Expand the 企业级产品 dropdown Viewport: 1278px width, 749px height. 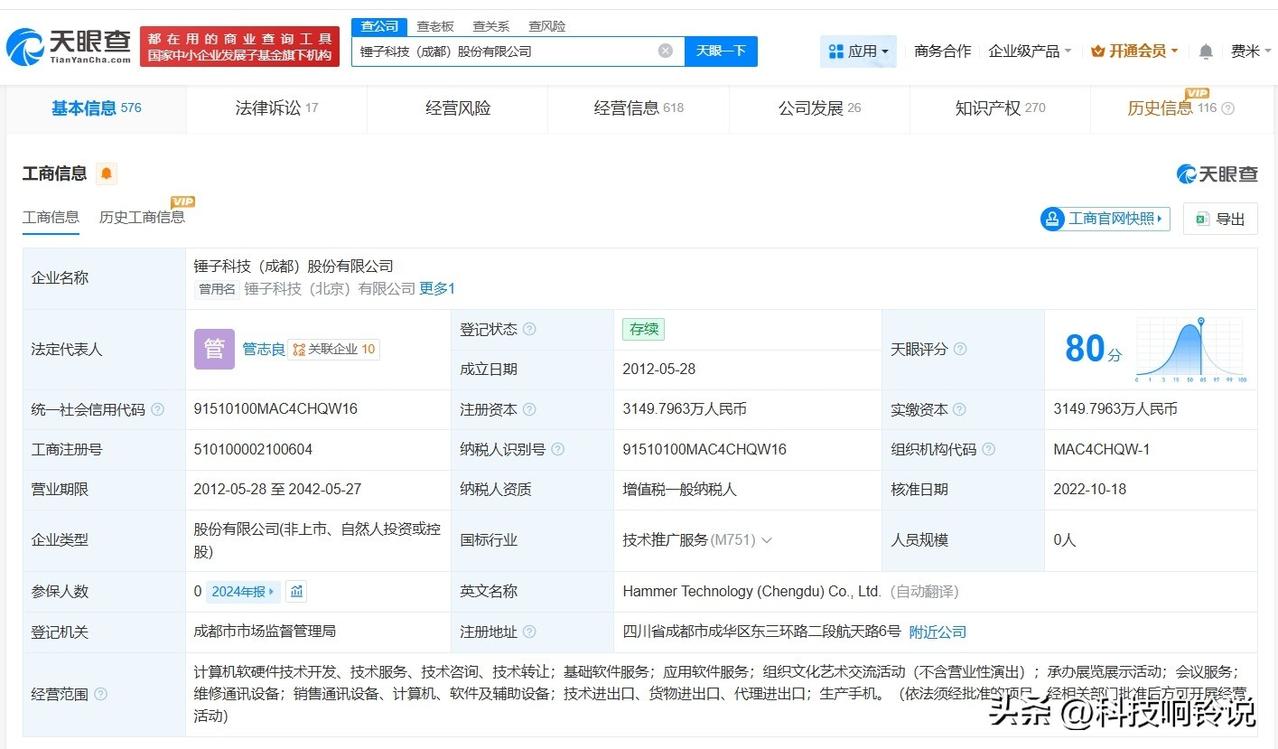click(1030, 51)
